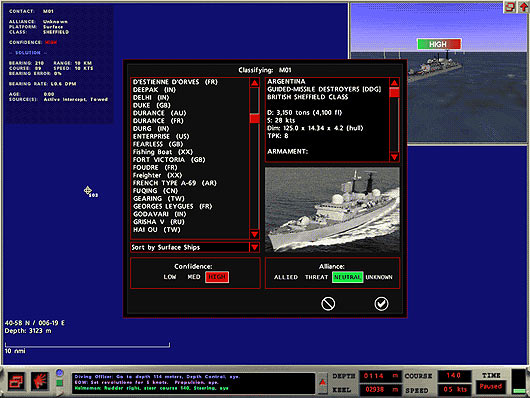Select DELHI (IN) class
The image size is (530, 398).
(151, 97)
